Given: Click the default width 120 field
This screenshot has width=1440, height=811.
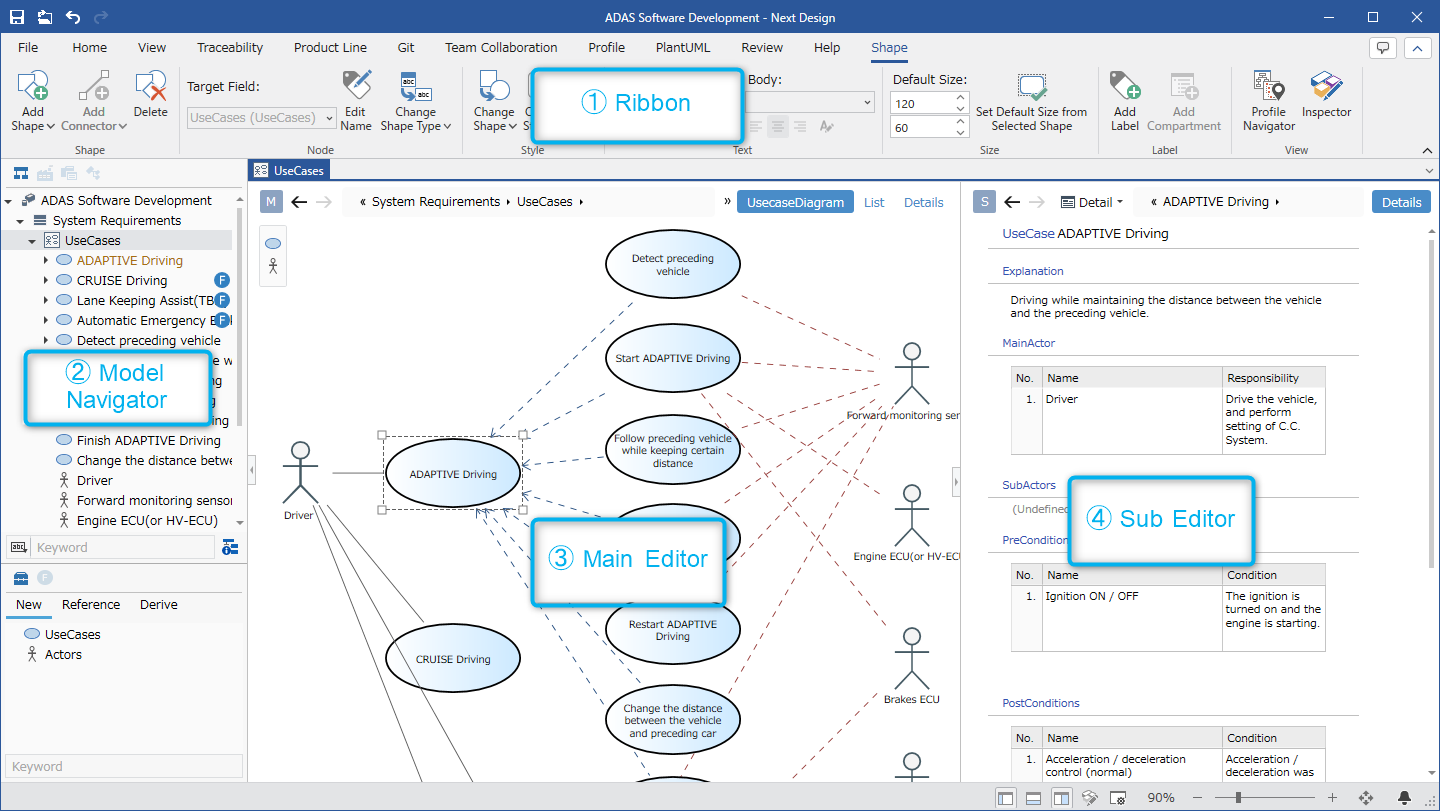Looking at the screenshot, I should point(920,104).
